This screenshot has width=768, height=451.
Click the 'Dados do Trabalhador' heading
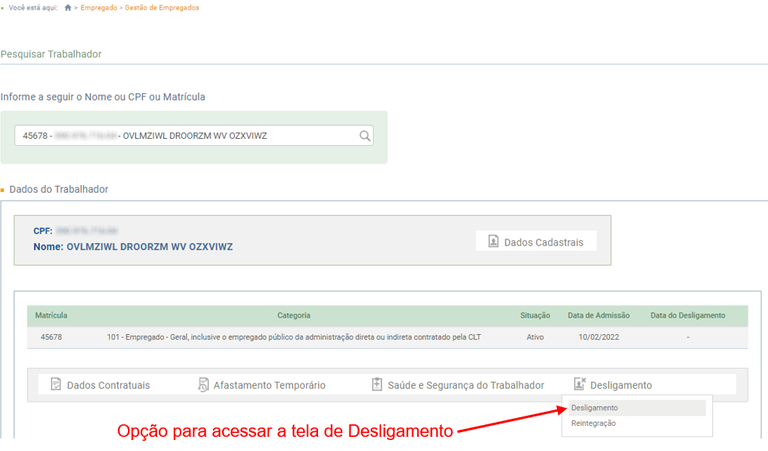[59, 190]
